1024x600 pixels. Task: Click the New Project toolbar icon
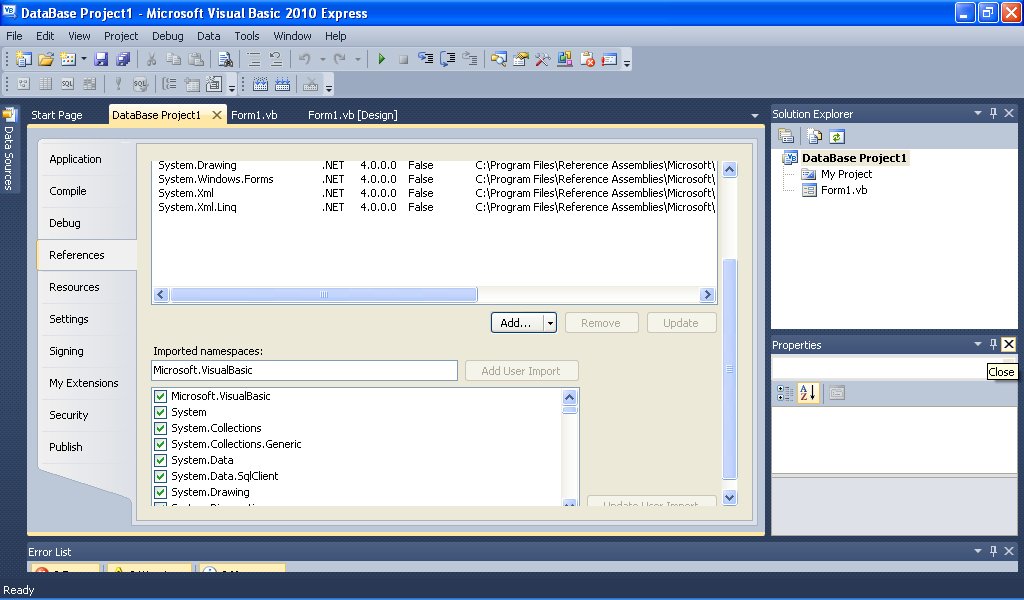pos(24,59)
